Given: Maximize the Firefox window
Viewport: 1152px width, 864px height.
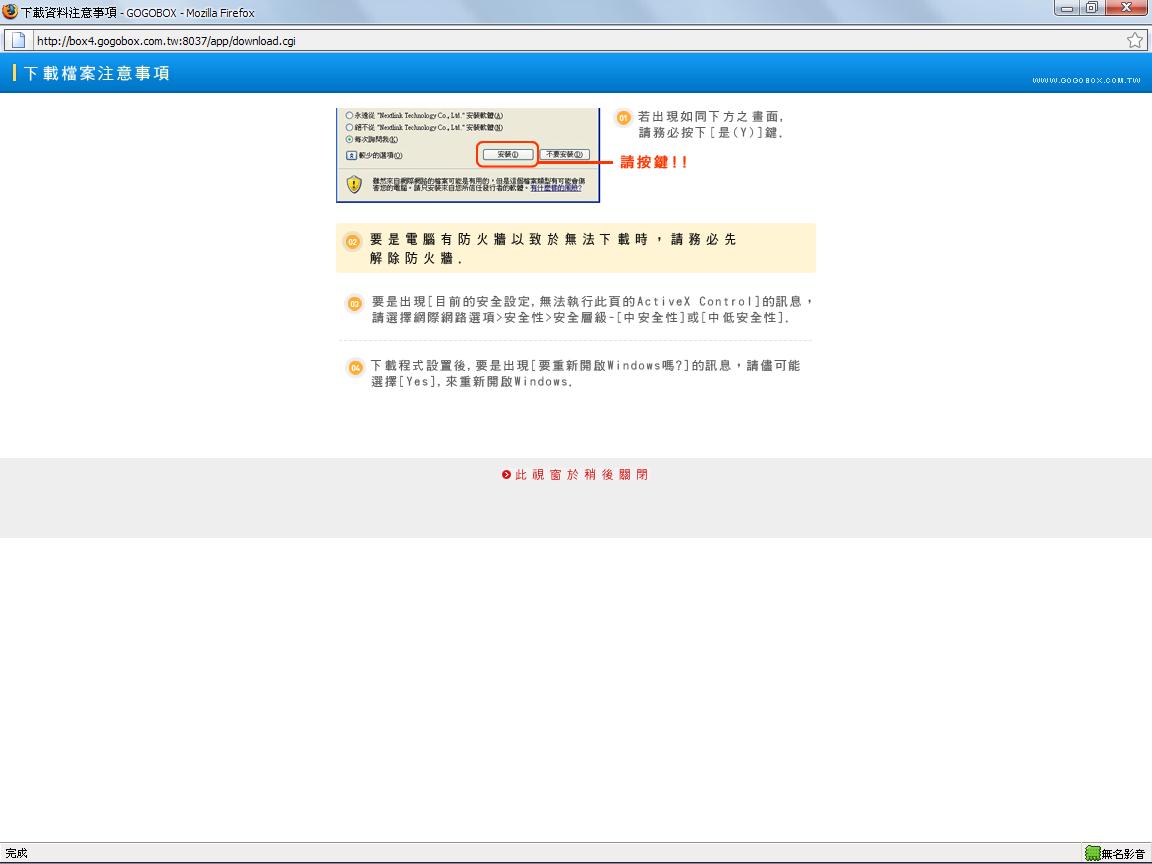Looking at the screenshot, I should coord(1091,9).
